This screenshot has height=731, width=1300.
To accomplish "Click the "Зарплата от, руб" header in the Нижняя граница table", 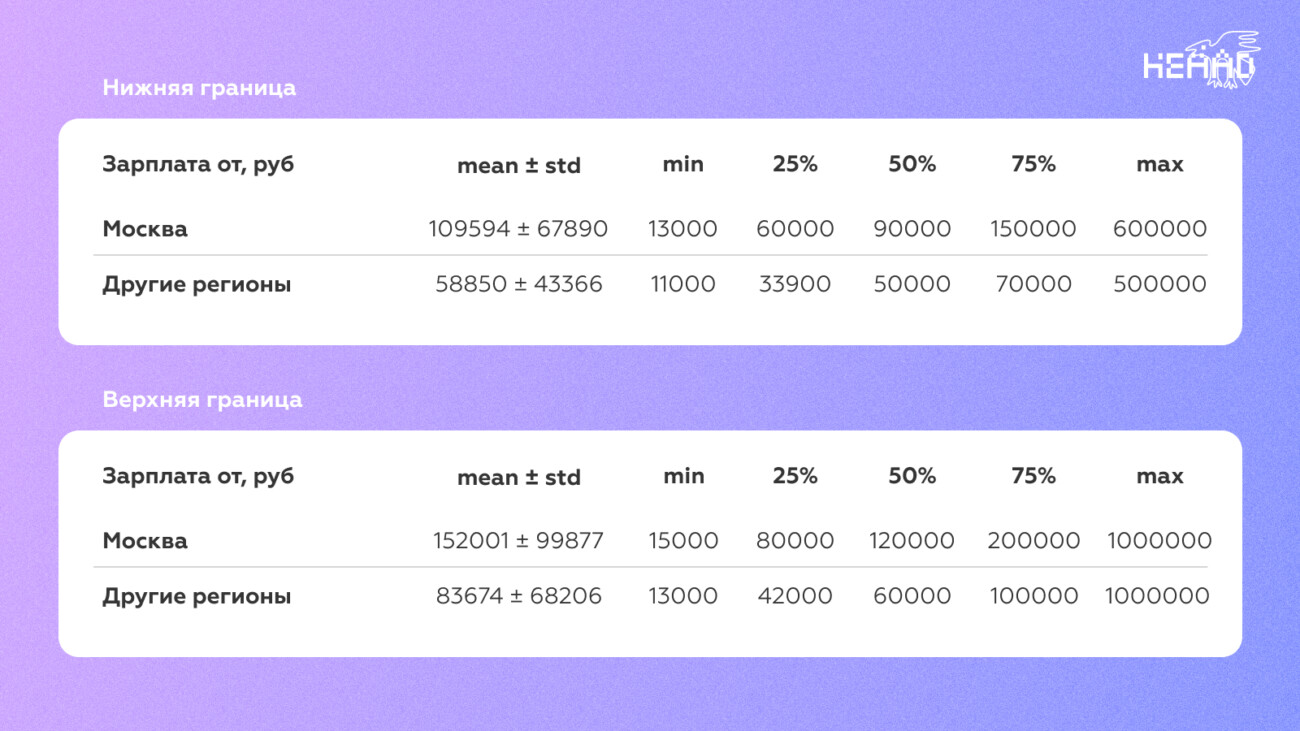I will point(198,165).
